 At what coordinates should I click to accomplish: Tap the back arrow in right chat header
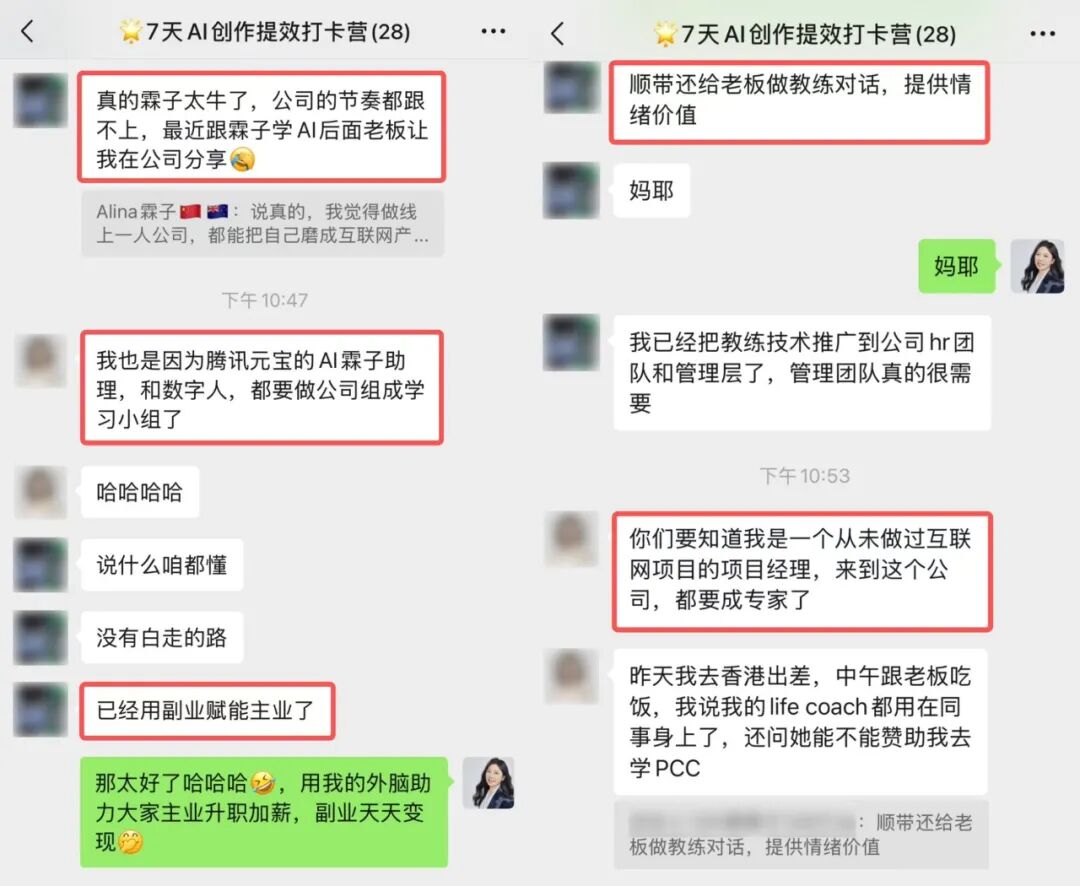(558, 33)
